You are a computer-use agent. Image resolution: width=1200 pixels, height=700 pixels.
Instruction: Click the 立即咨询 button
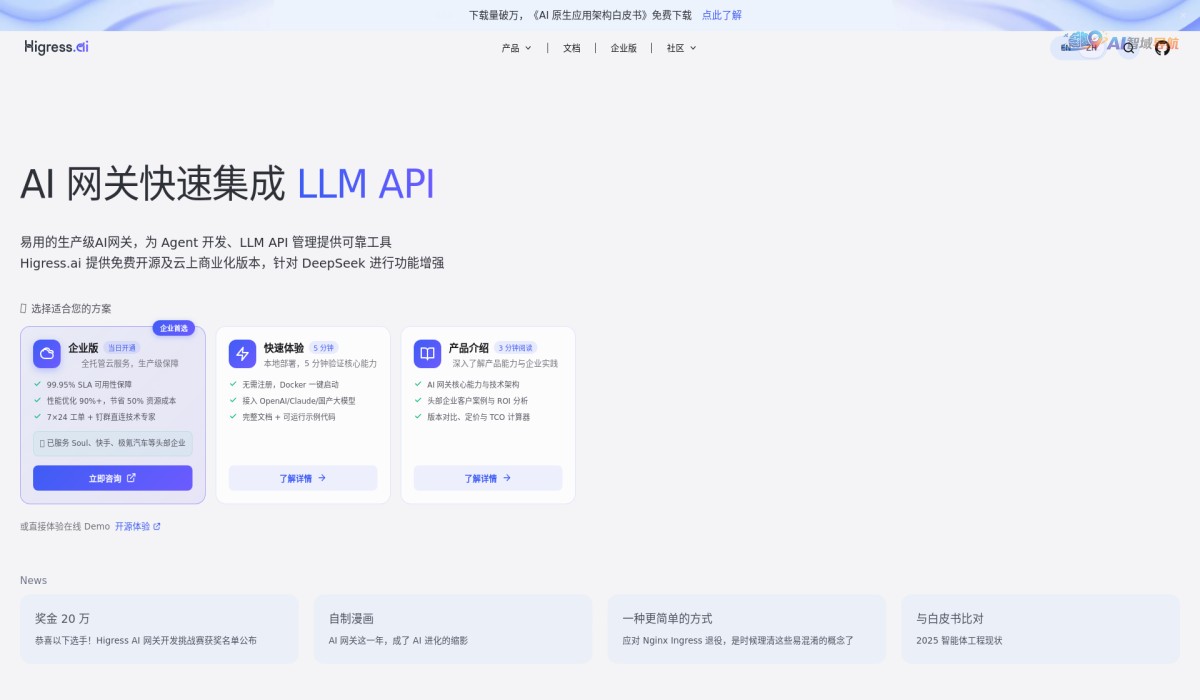click(x=112, y=477)
